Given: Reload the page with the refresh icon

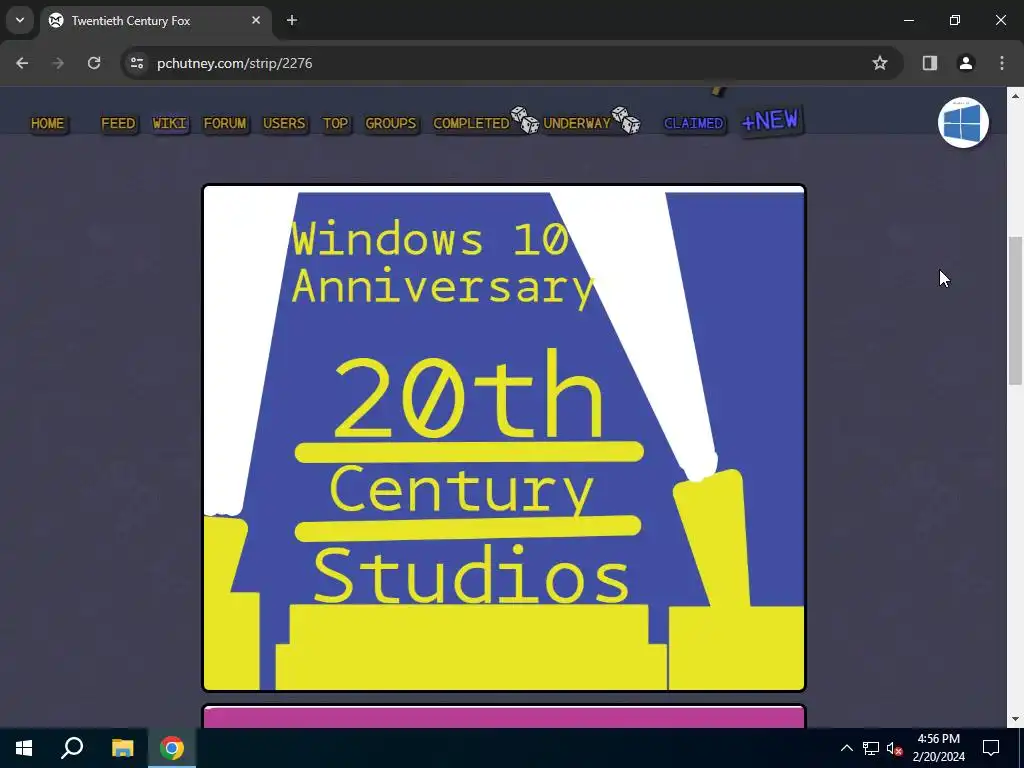Looking at the screenshot, I should pos(94,63).
